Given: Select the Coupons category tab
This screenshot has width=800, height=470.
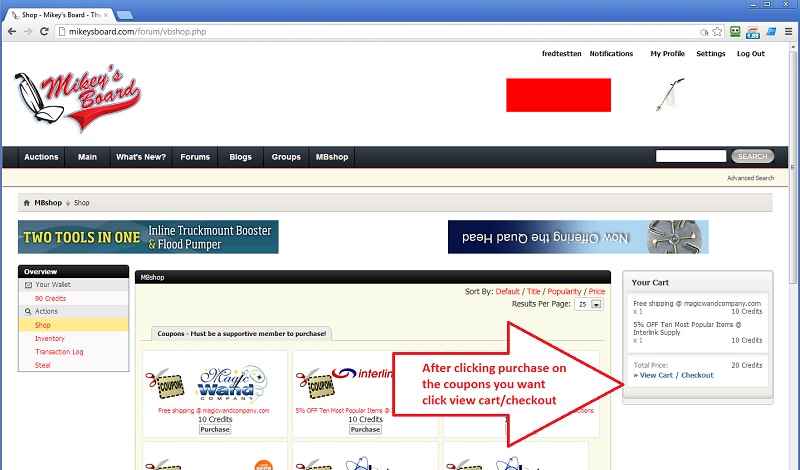Looking at the screenshot, I should click(x=241, y=334).
